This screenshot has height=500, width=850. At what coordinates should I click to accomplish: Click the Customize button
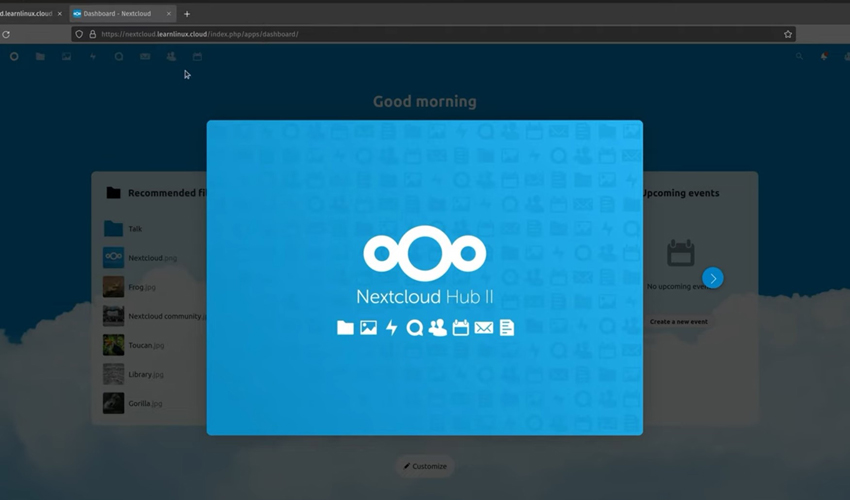pos(425,466)
